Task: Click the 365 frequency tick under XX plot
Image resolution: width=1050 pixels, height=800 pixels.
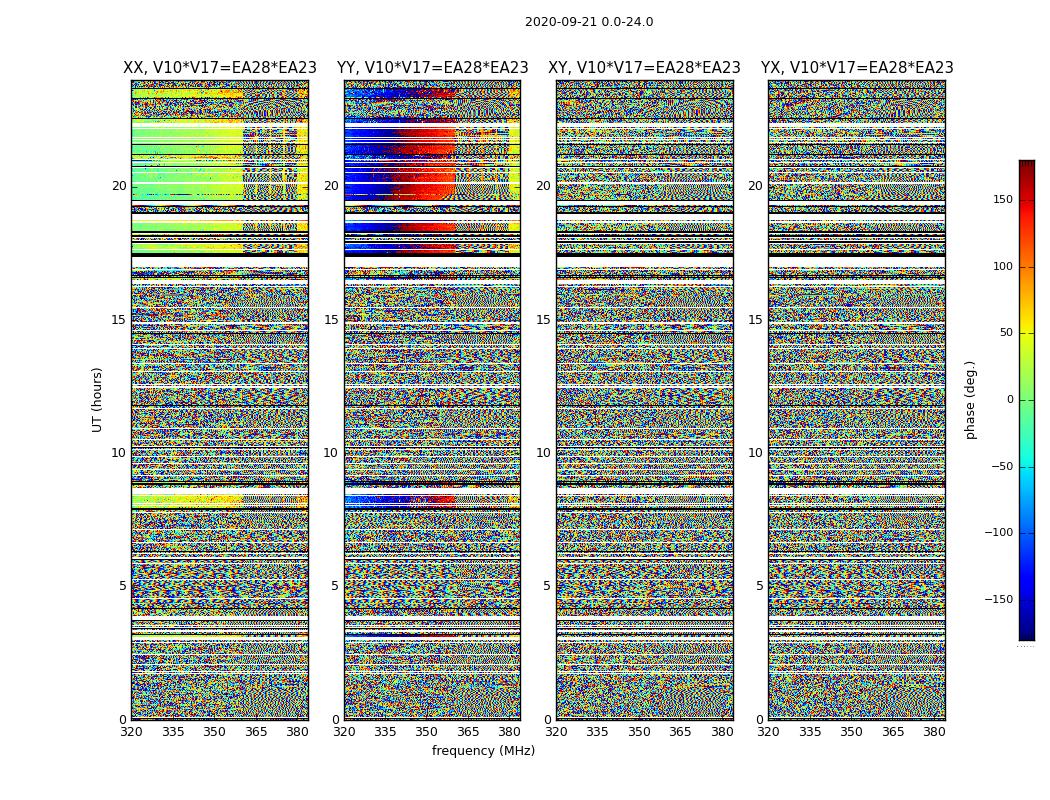Action: tap(256, 732)
